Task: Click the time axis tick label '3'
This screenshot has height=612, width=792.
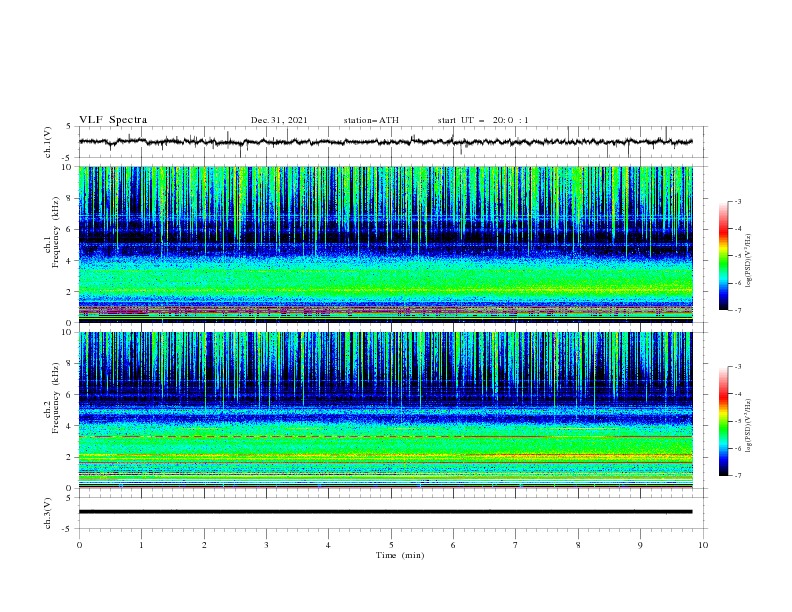Action: [x=266, y=545]
